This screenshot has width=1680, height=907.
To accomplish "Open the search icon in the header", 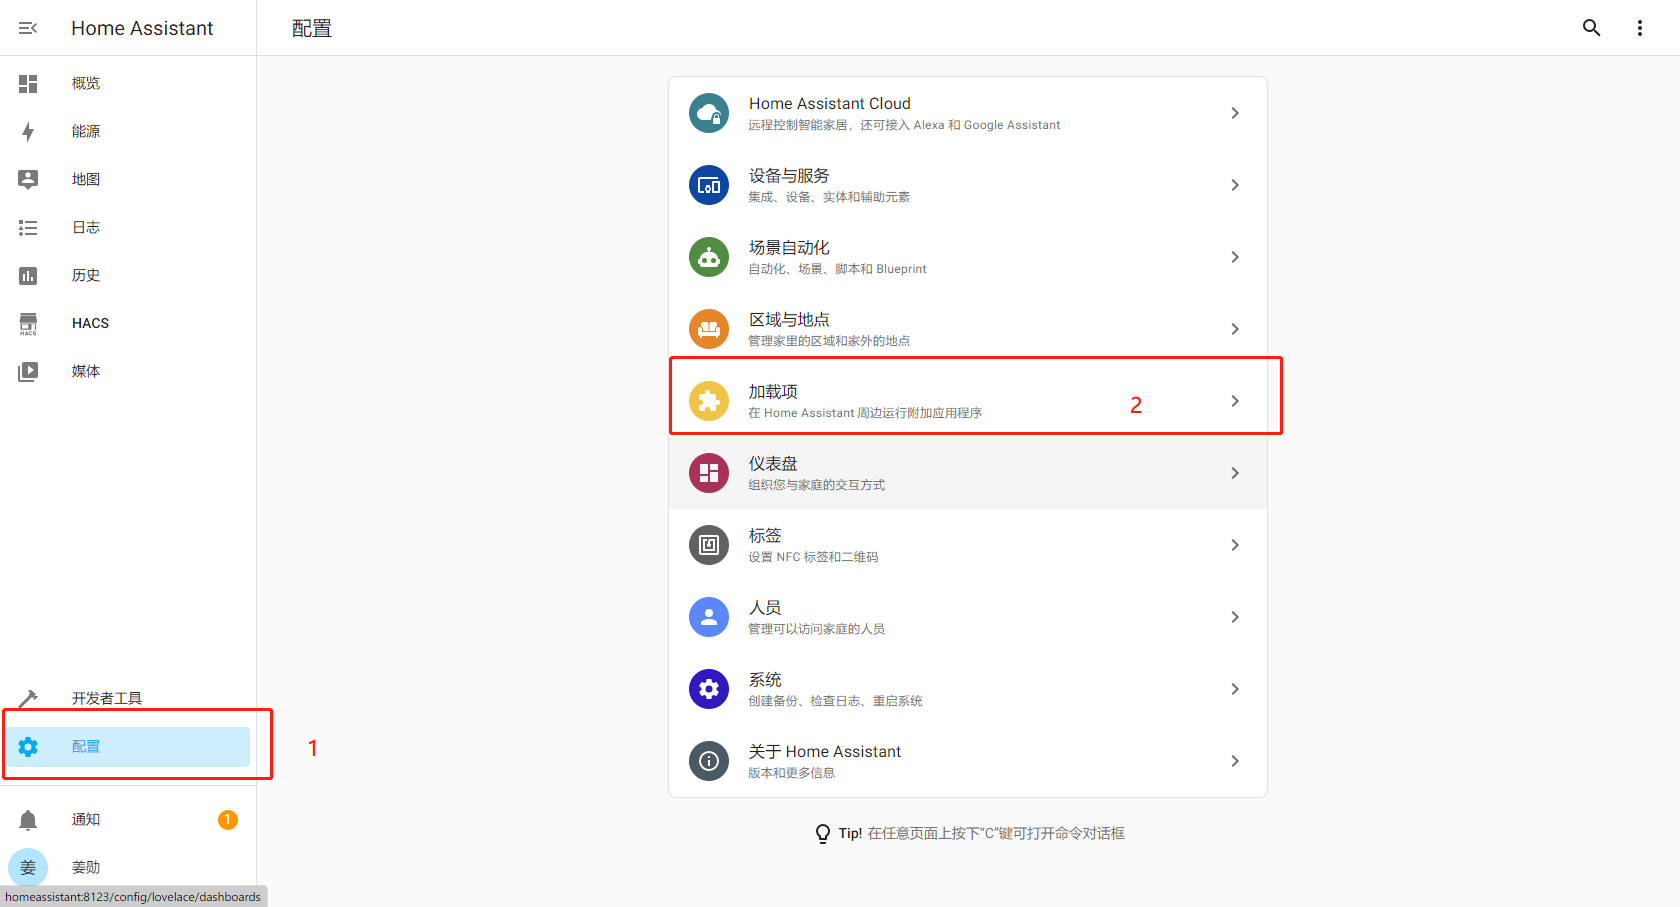I will point(1591,28).
